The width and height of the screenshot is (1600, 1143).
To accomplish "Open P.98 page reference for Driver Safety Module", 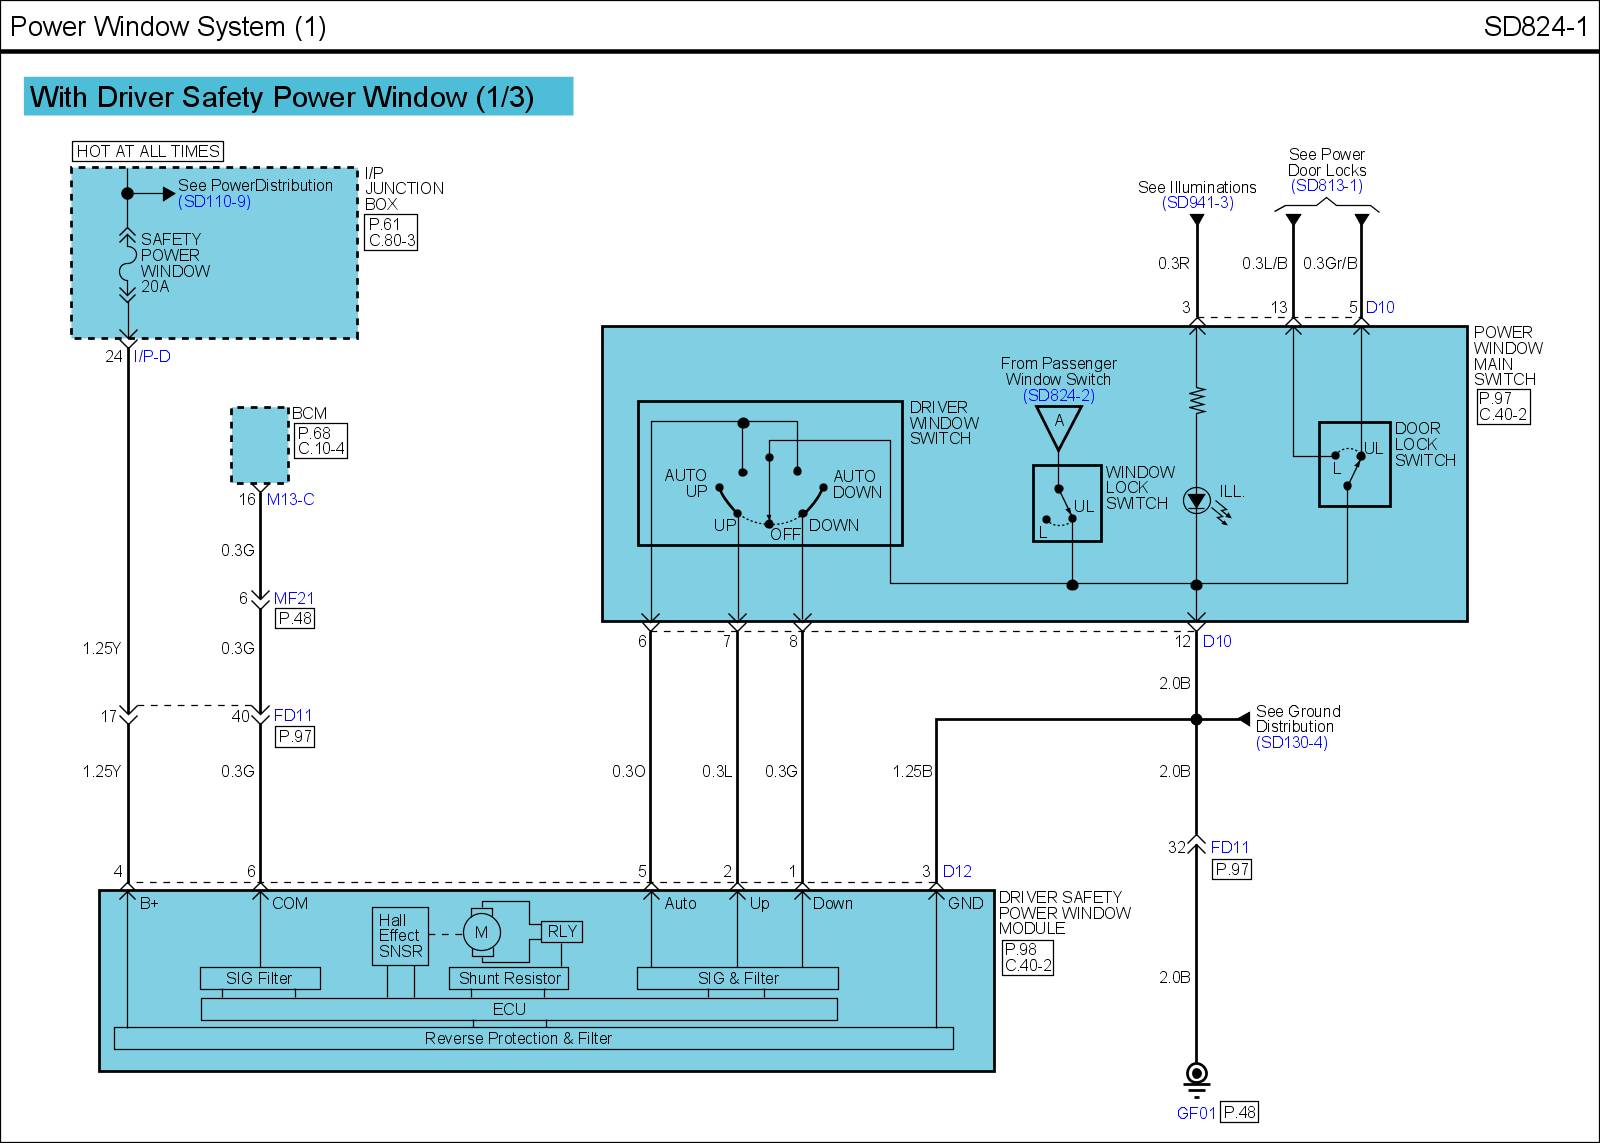I will (1020, 950).
